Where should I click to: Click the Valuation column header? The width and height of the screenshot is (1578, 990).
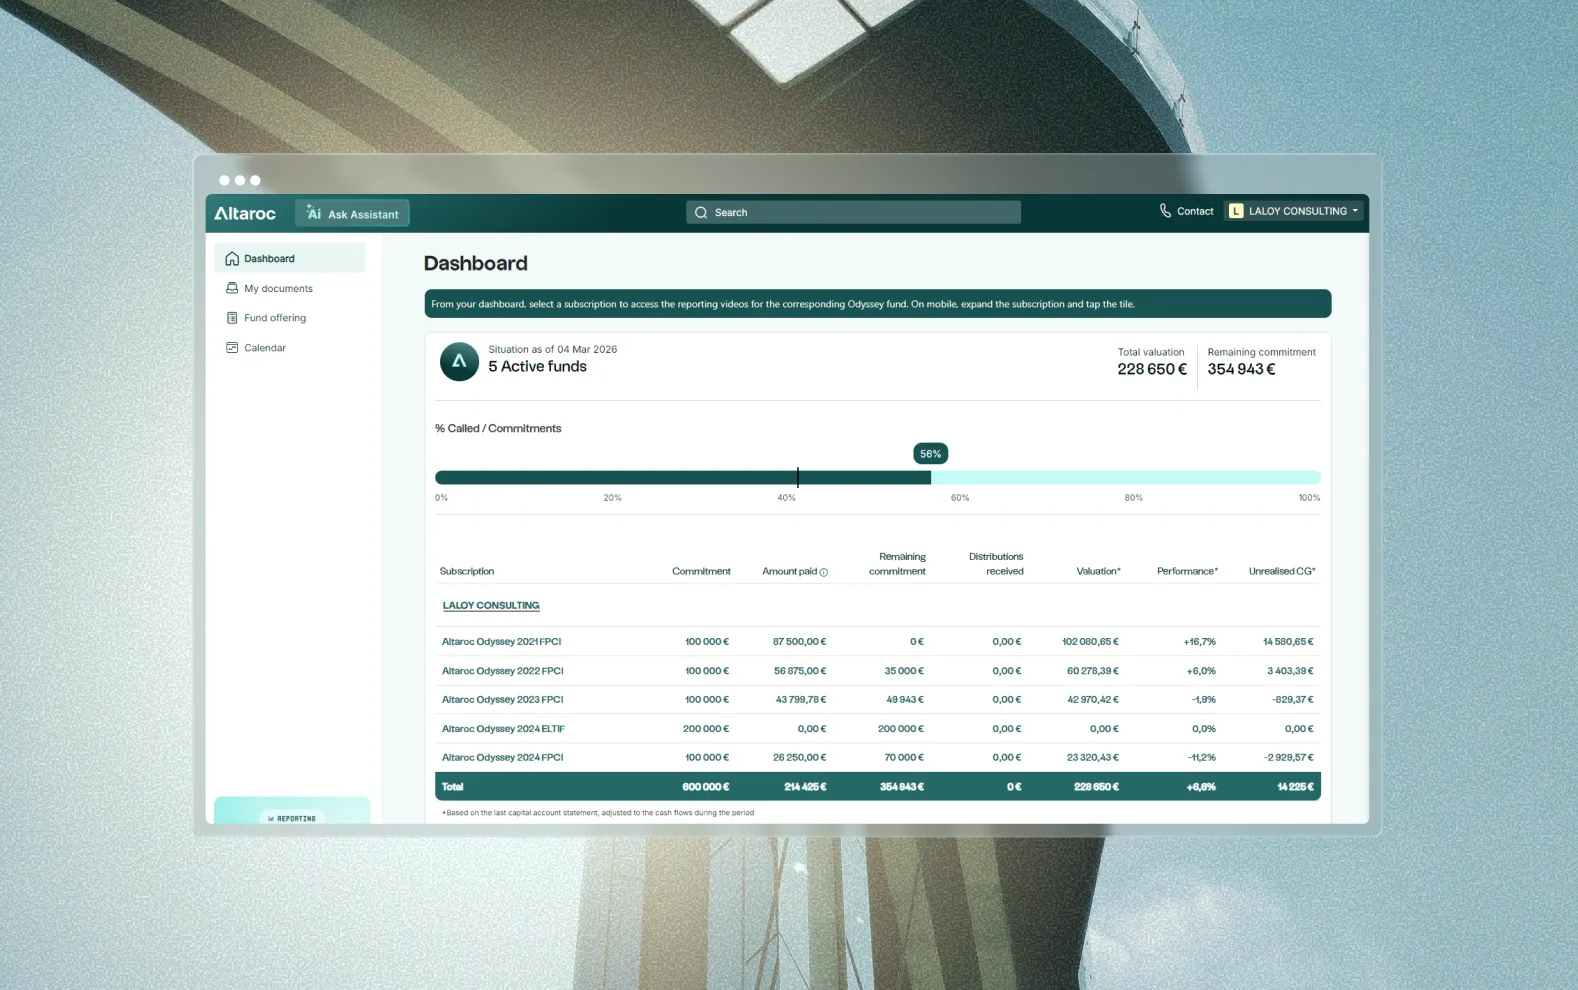point(1098,571)
